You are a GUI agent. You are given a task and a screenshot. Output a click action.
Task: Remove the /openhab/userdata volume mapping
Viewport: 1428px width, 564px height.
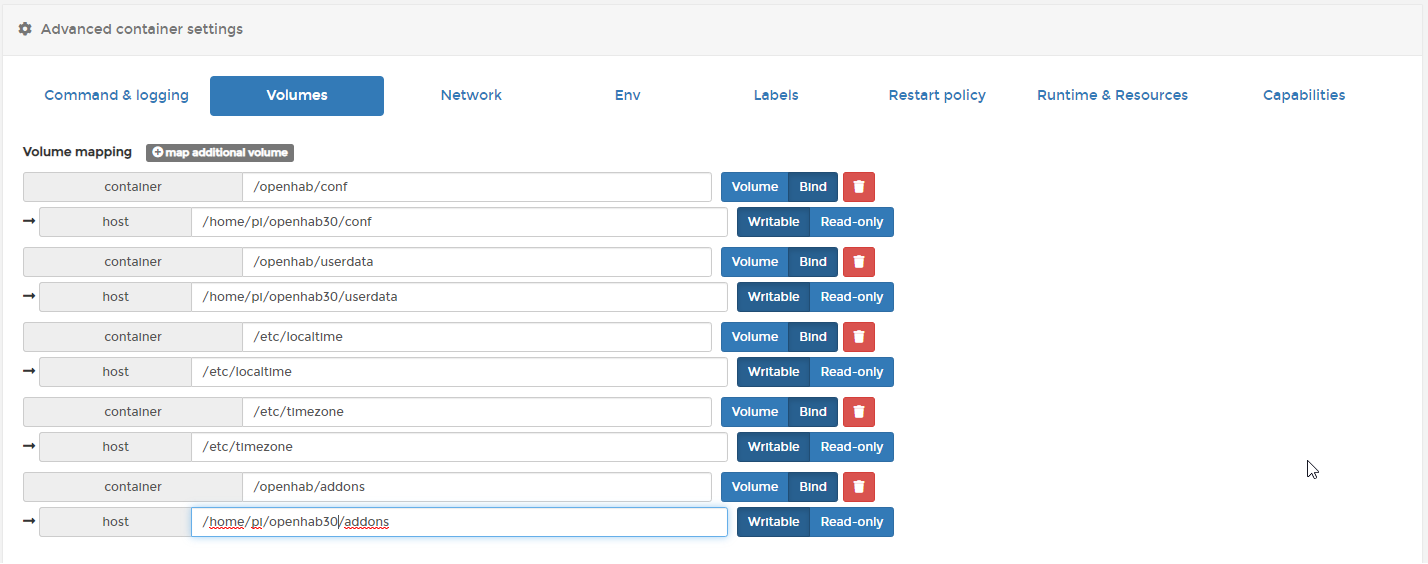coord(858,262)
